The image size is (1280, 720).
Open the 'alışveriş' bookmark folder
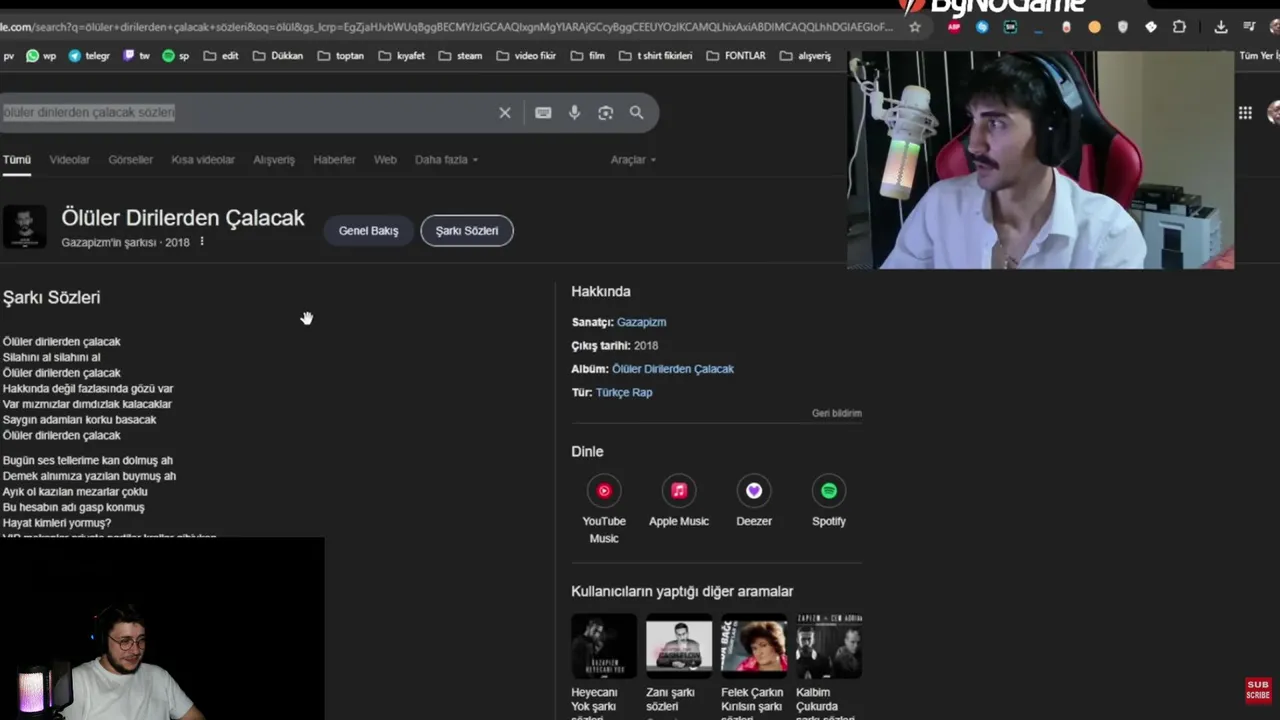tap(806, 56)
